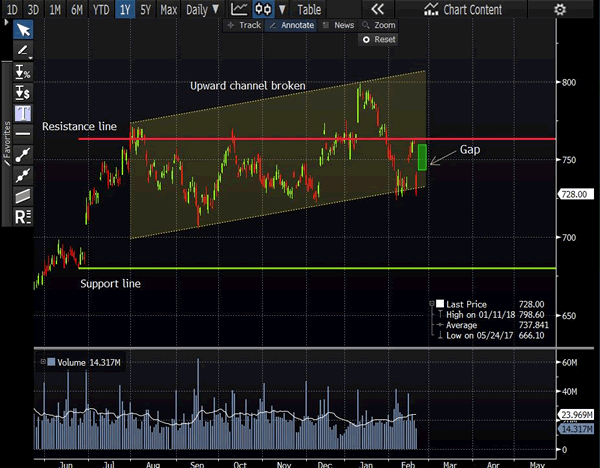This screenshot has width=600, height=468.
Task: Open the chart type dropdown arrow
Action: tap(282, 9)
